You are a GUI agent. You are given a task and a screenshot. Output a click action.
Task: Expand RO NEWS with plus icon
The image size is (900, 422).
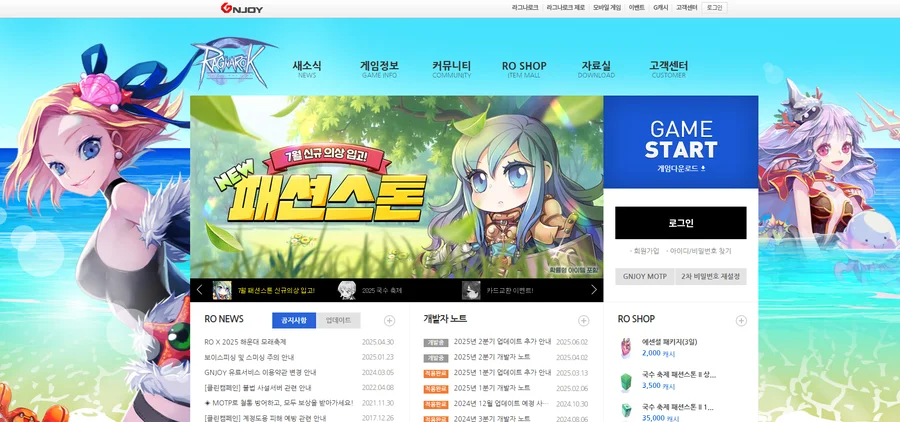coord(389,320)
